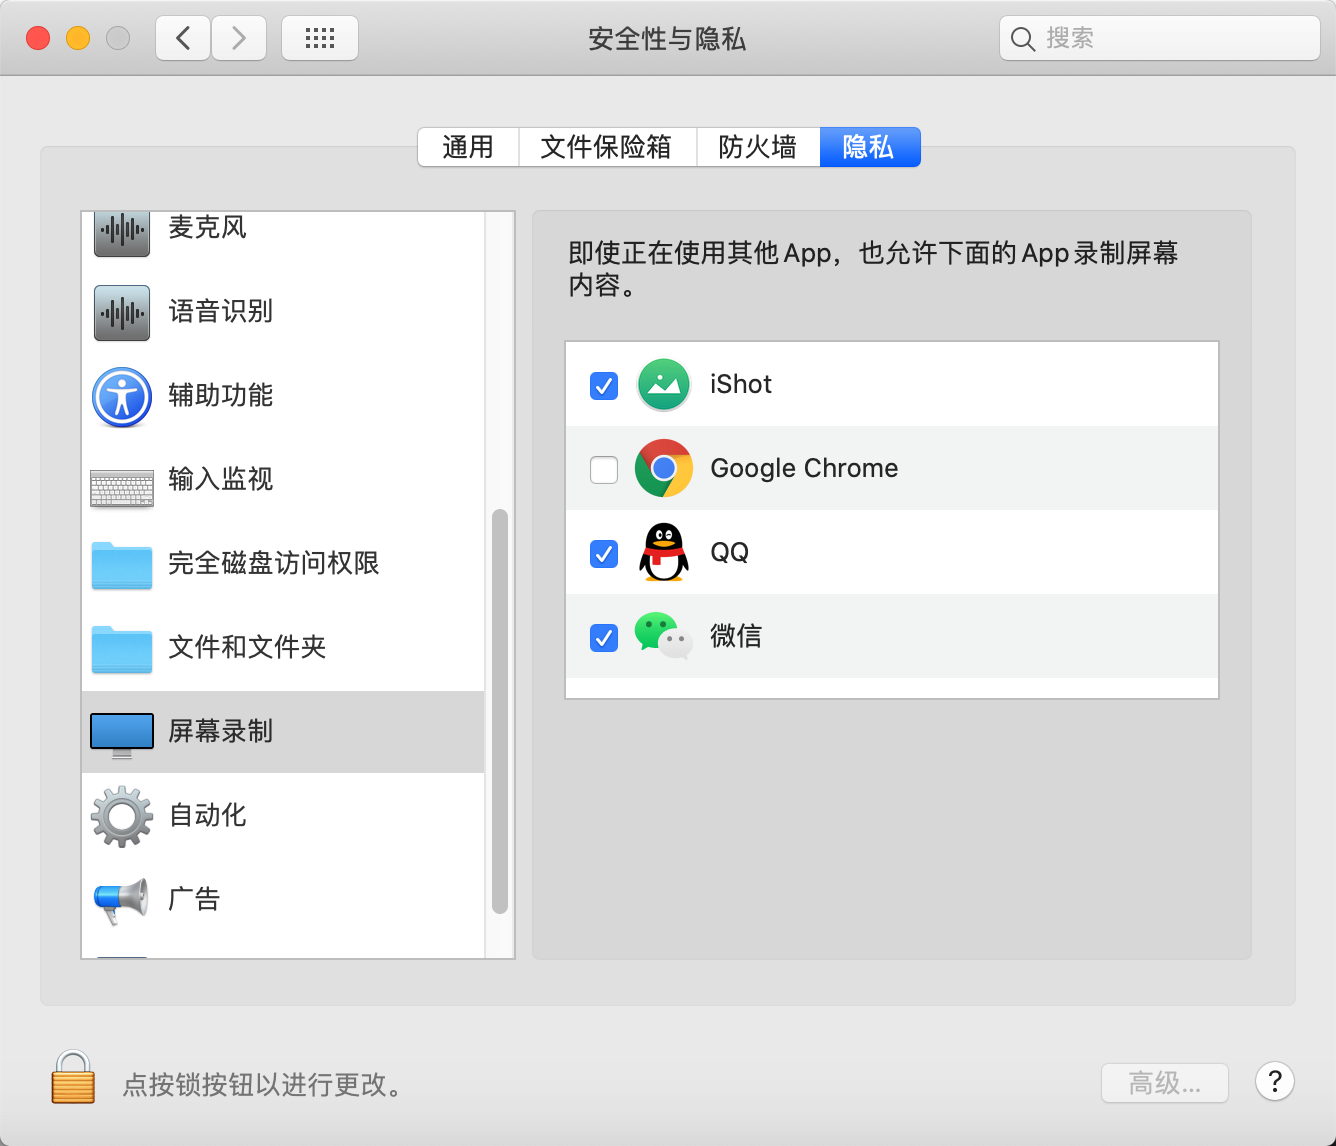
Task: Open the help question mark button
Action: (x=1274, y=1082)
